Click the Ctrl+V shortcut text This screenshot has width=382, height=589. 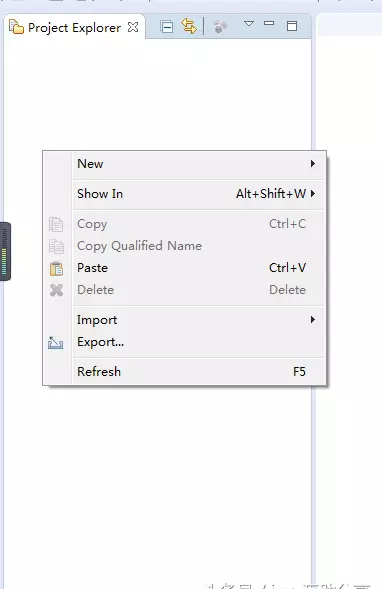[287, 268]
